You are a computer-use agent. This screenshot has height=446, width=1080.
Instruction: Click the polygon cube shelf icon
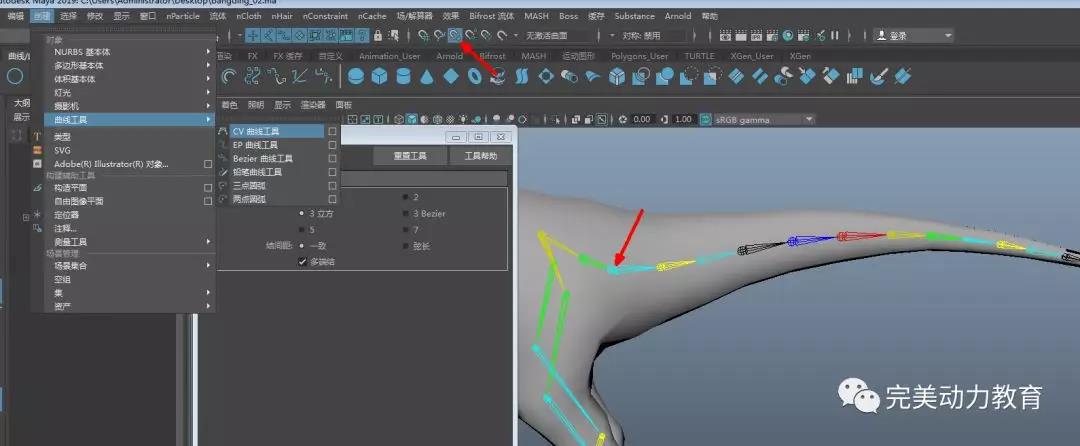[380, 76]
